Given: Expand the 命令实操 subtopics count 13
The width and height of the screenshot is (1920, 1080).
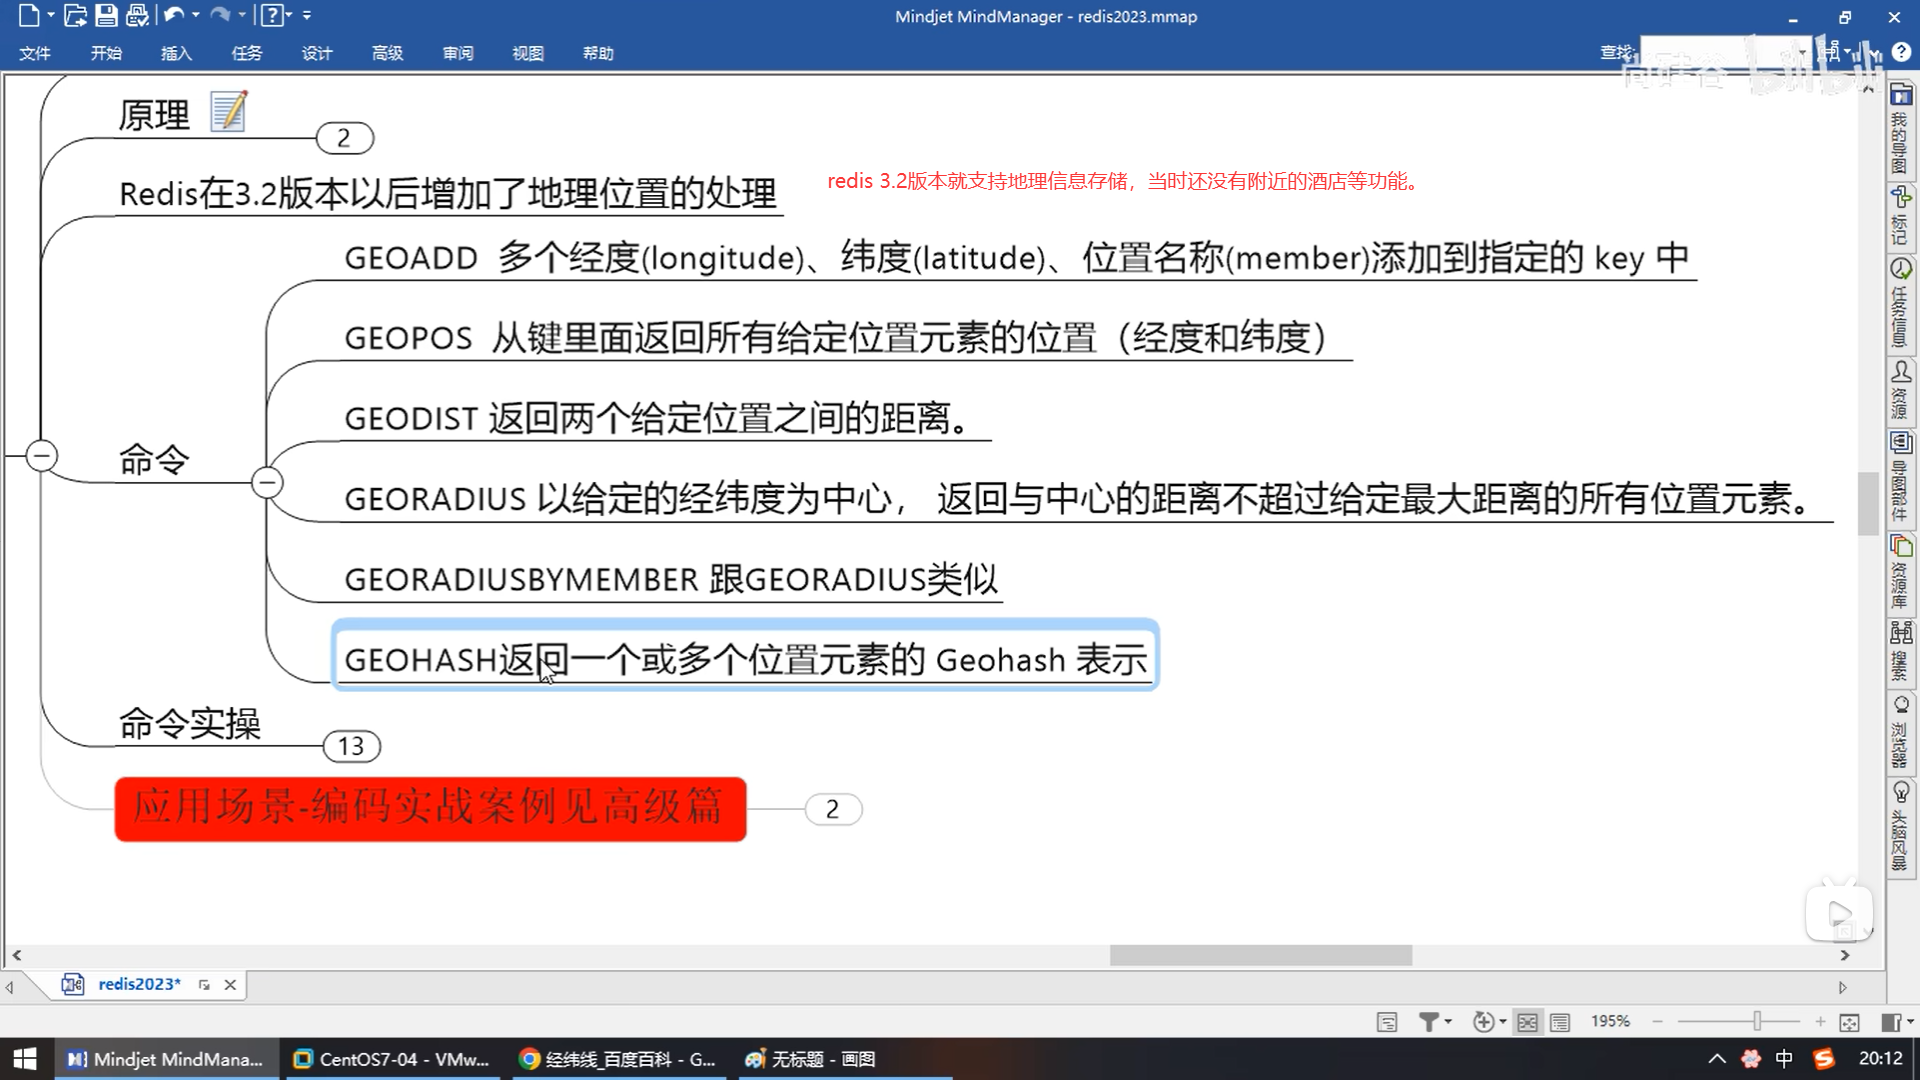Looking at the screenshot, I should [351, 746].
